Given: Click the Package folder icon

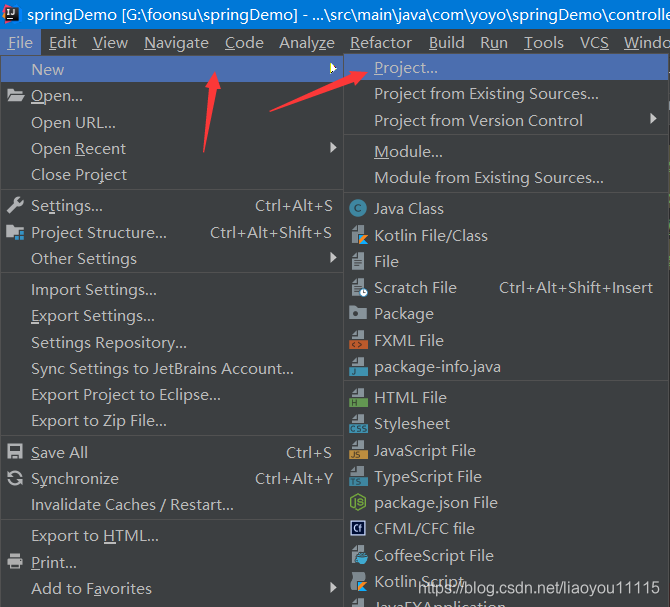Looking at the screenshot, I should point(358,313).
